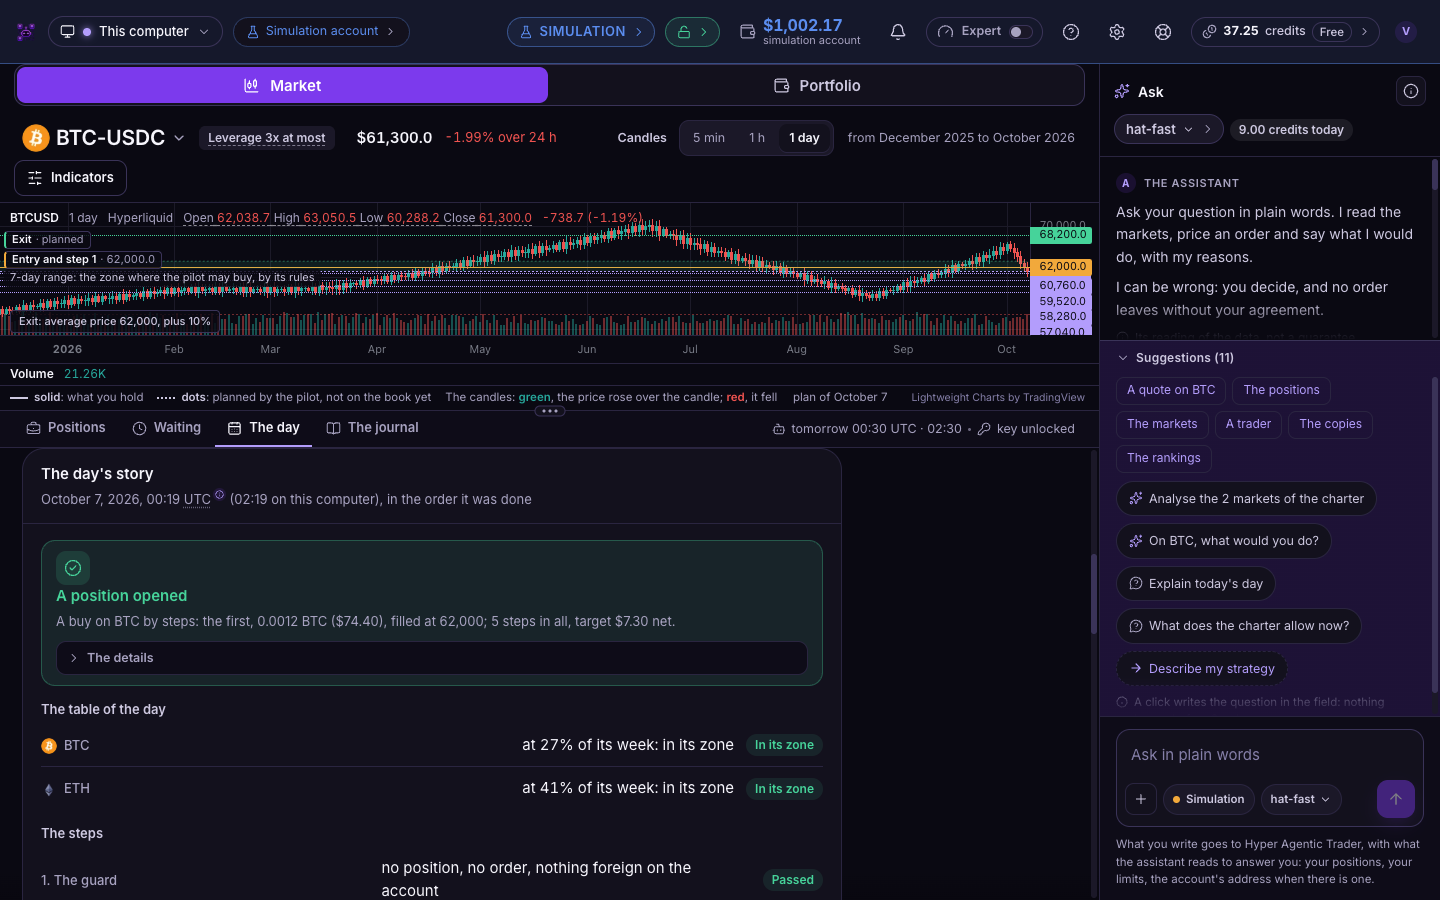Click the plus button in the Ask box
Screen dimensions: 1440x900
pyautogui.click(x=1141, y=799)
